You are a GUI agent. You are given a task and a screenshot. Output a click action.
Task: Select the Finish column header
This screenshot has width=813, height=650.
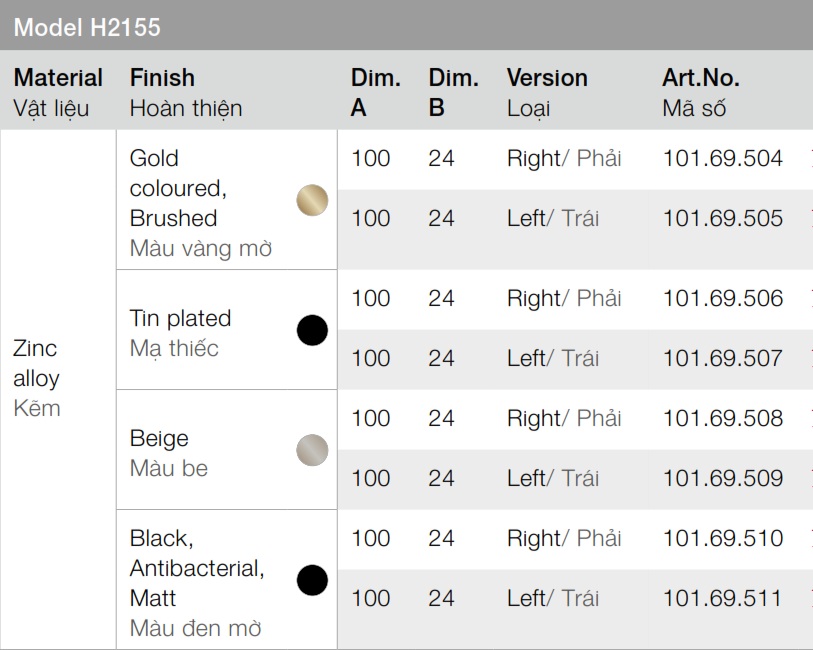(186, 92)
